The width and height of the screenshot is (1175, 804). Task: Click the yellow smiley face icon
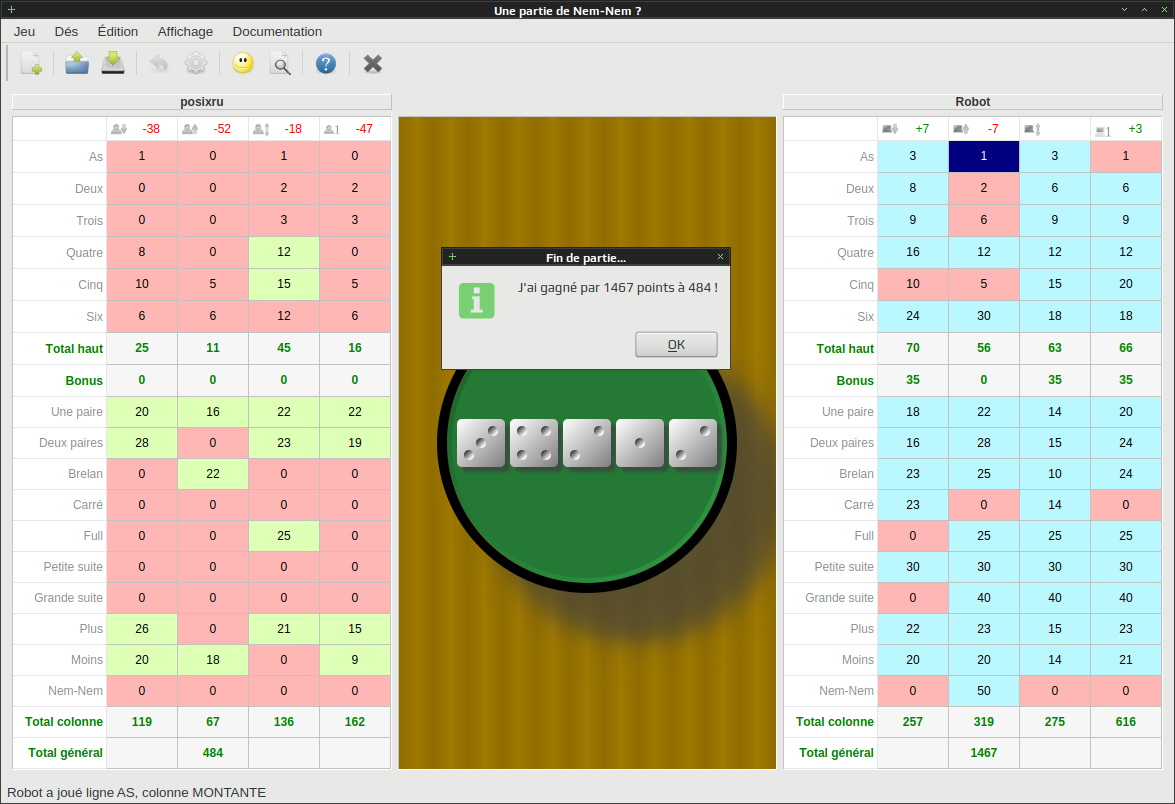(x=243, y=63)
